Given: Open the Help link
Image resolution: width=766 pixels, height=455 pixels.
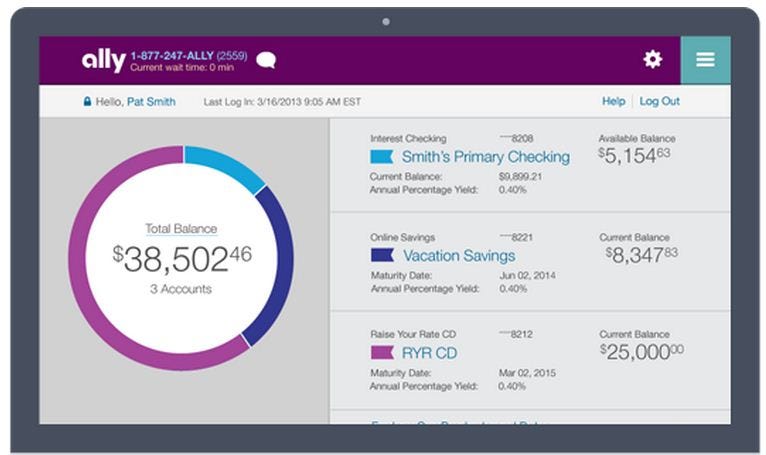Looking at the screenshot, I should point(614,101).
